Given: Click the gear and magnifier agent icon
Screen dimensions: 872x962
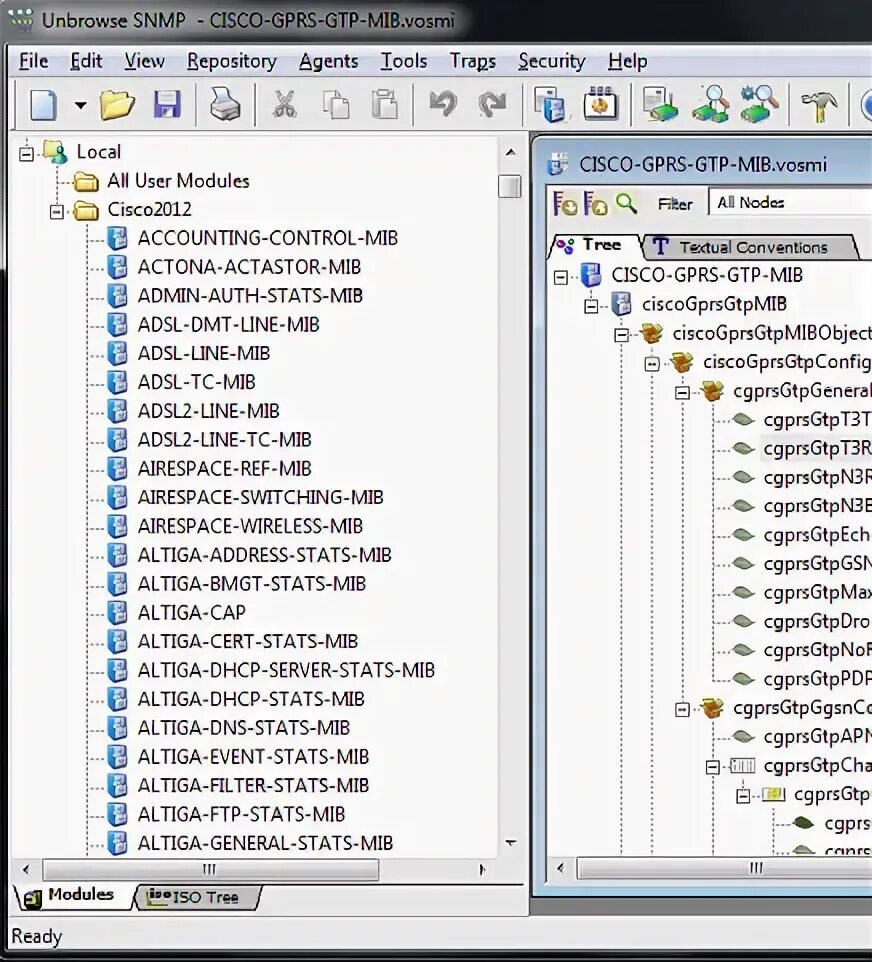Looking at the screenshot, I should click(760, 104).
